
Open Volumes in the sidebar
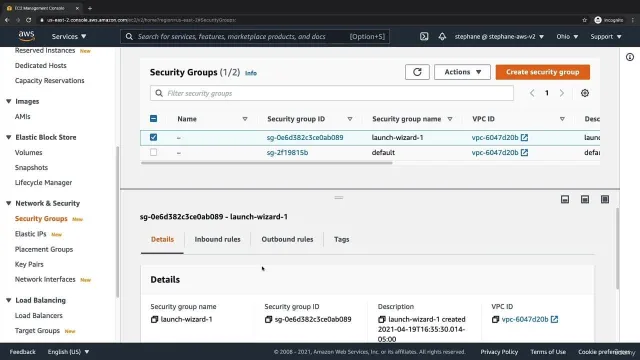[x=29, y=153]
